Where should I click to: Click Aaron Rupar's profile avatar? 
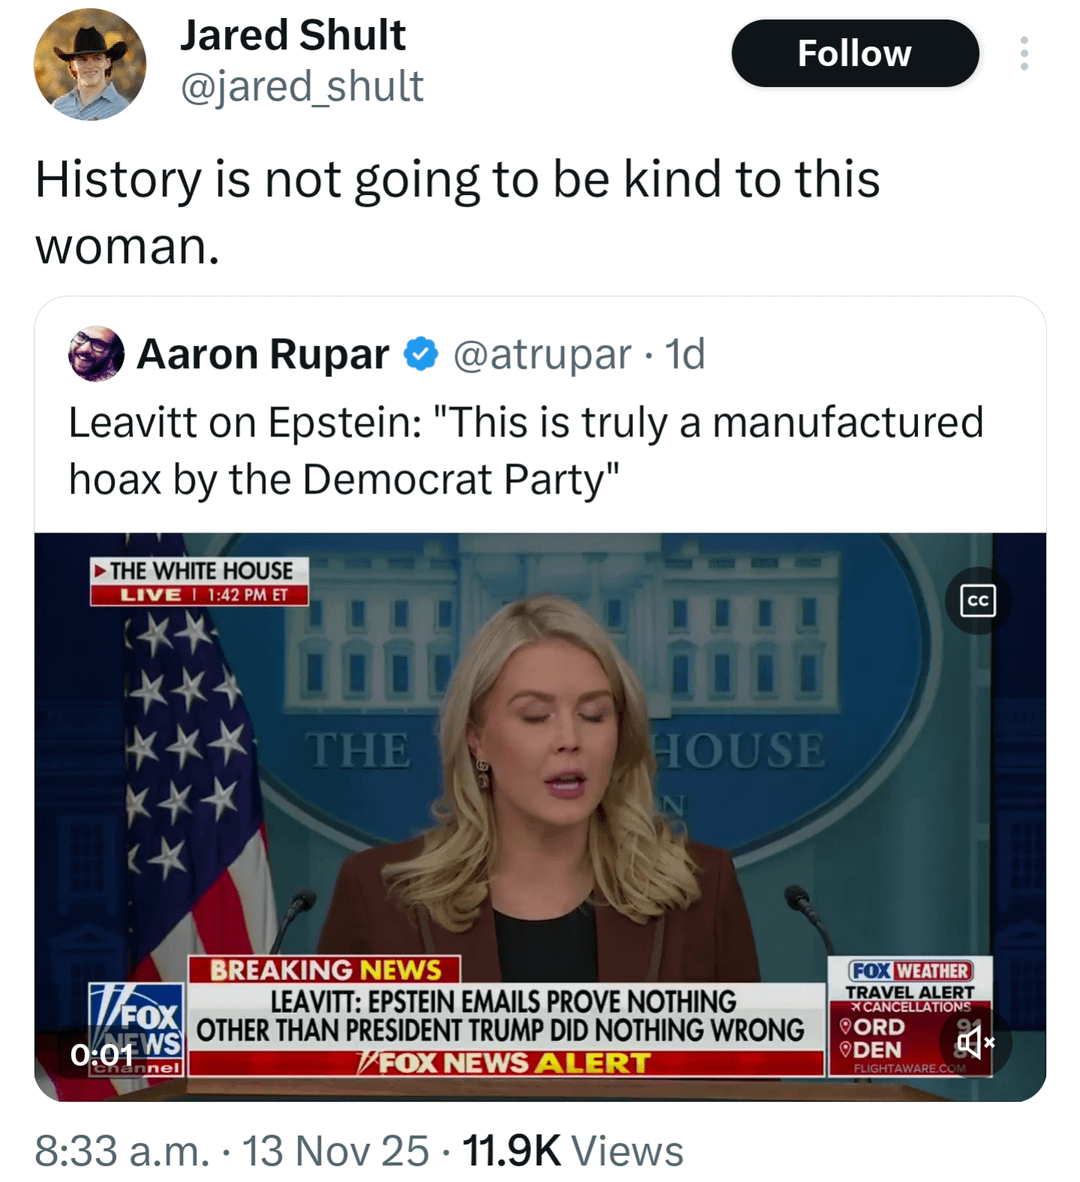(96, 354)
